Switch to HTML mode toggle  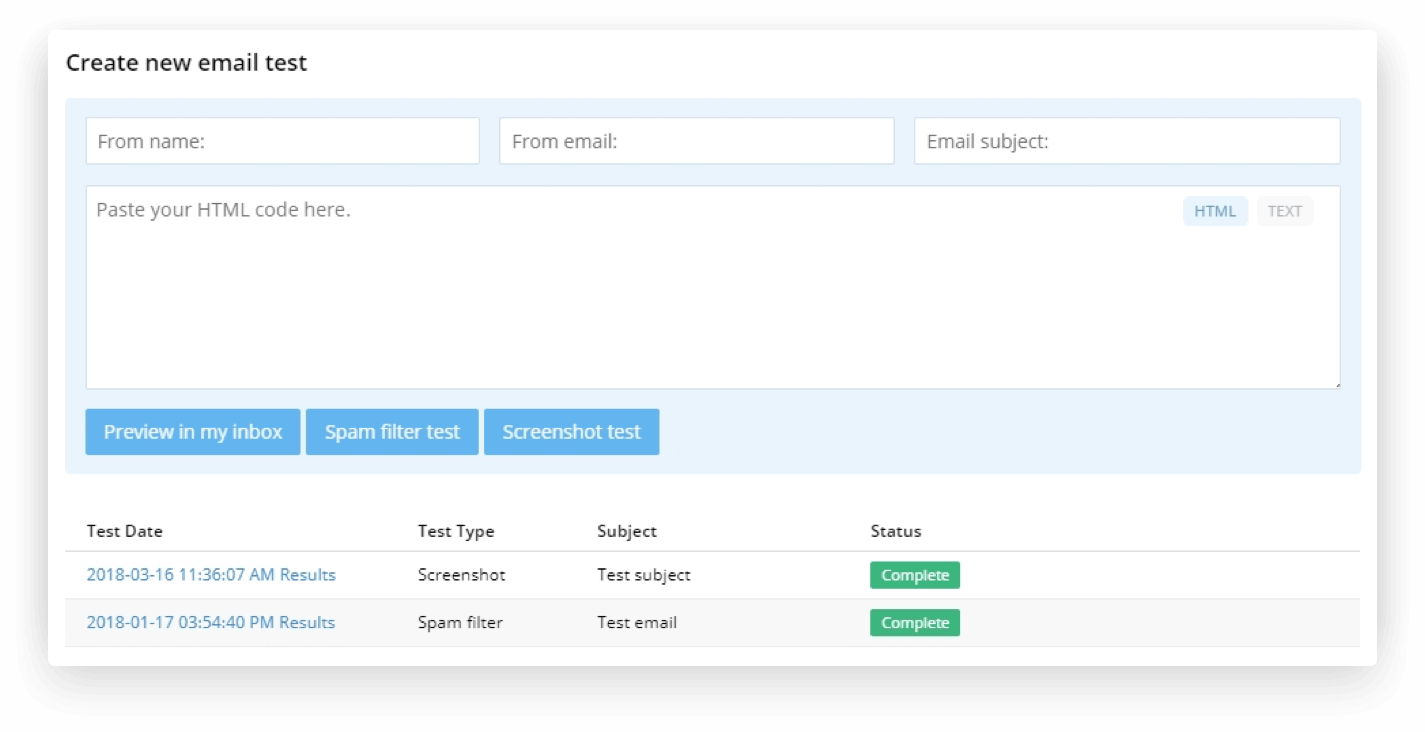point(1215,211)
